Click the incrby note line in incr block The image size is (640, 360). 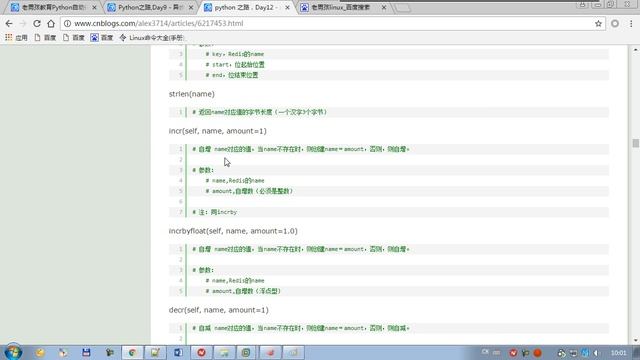[x=215, y=212]
